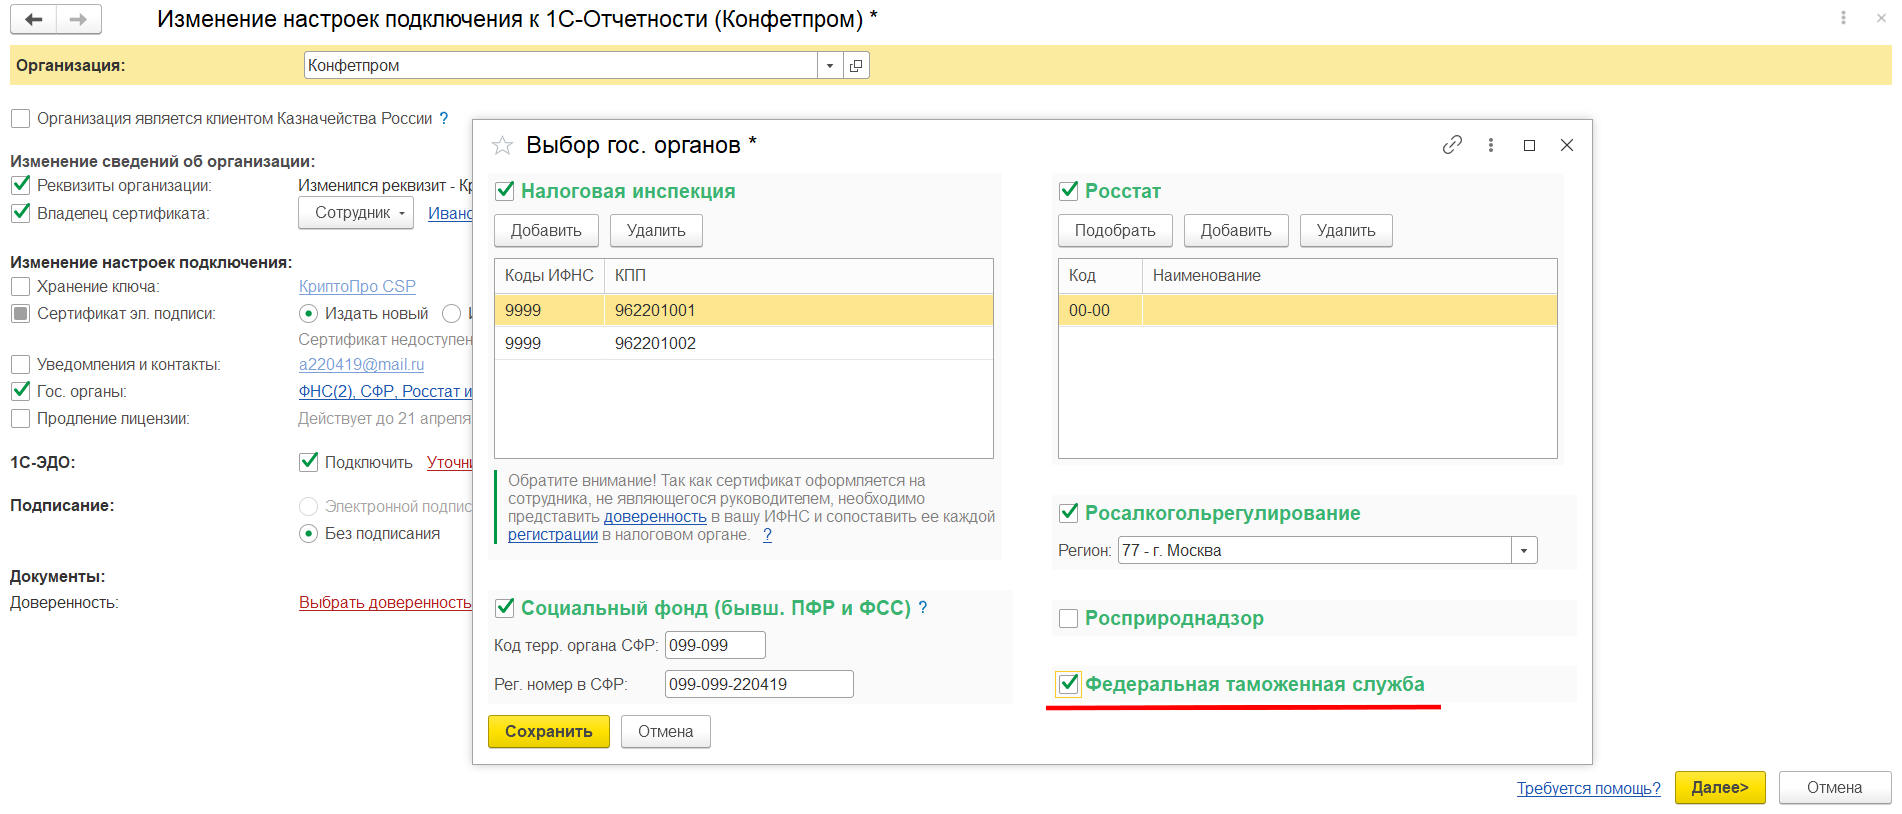
Task: Click the yellow Сохранить button
Action: point(549,731)
